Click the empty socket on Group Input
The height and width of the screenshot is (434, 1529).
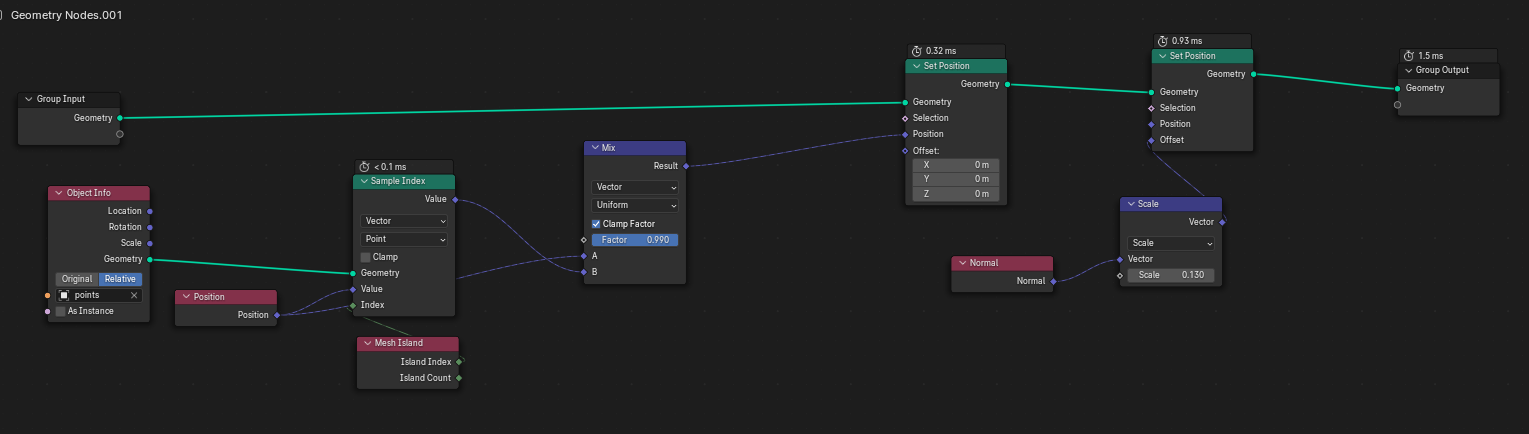coord(120,133)
